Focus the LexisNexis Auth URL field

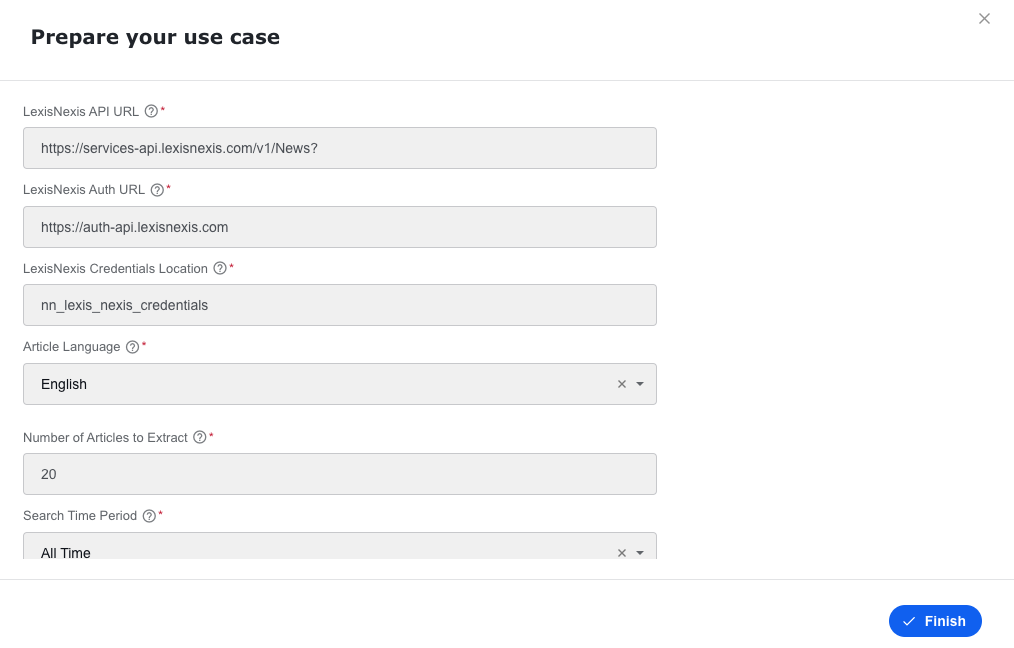pos(340,227)
